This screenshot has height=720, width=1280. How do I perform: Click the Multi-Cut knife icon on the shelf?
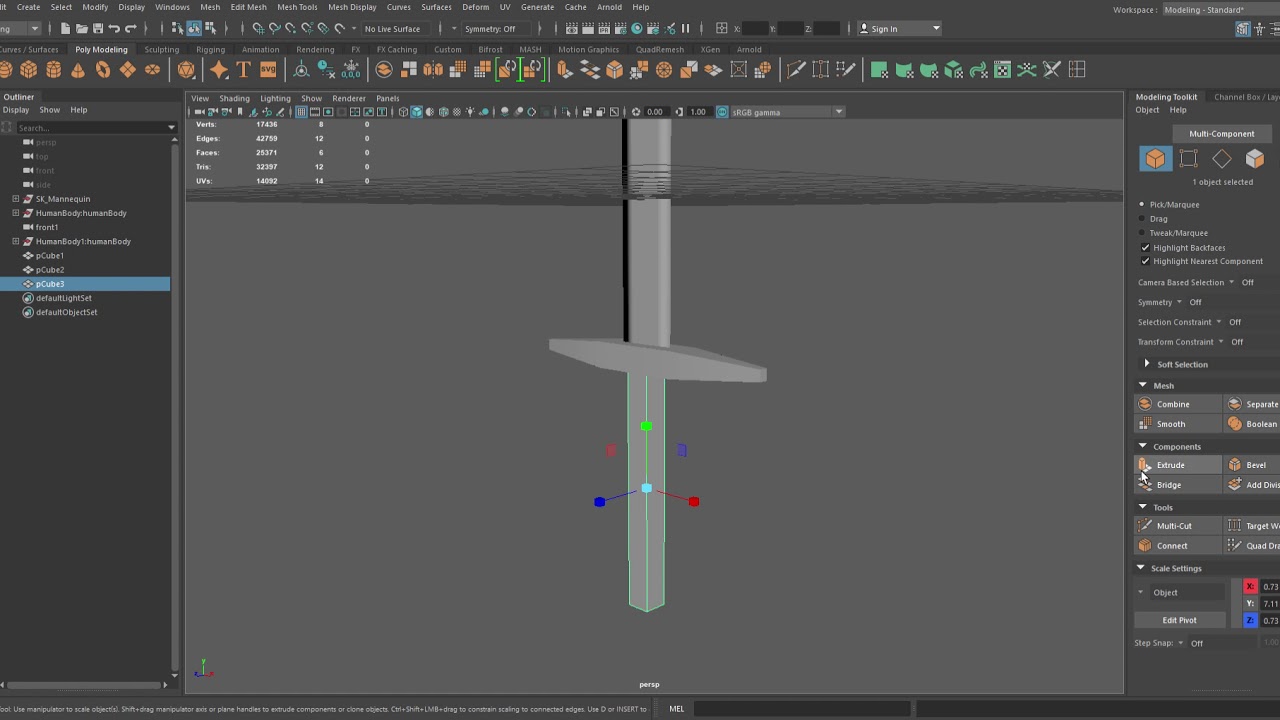point(796,69)
